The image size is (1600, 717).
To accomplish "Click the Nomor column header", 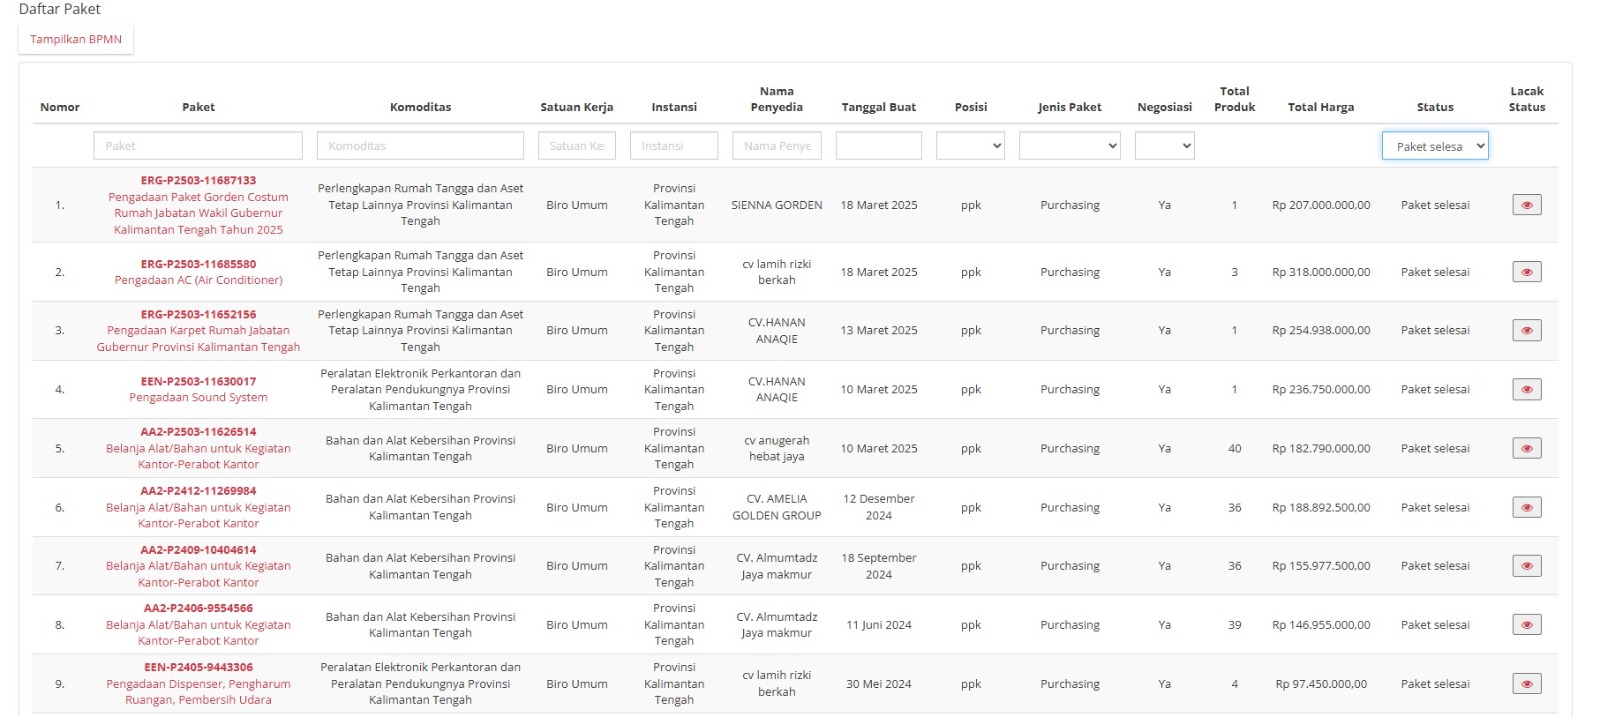I will (60, 107).
